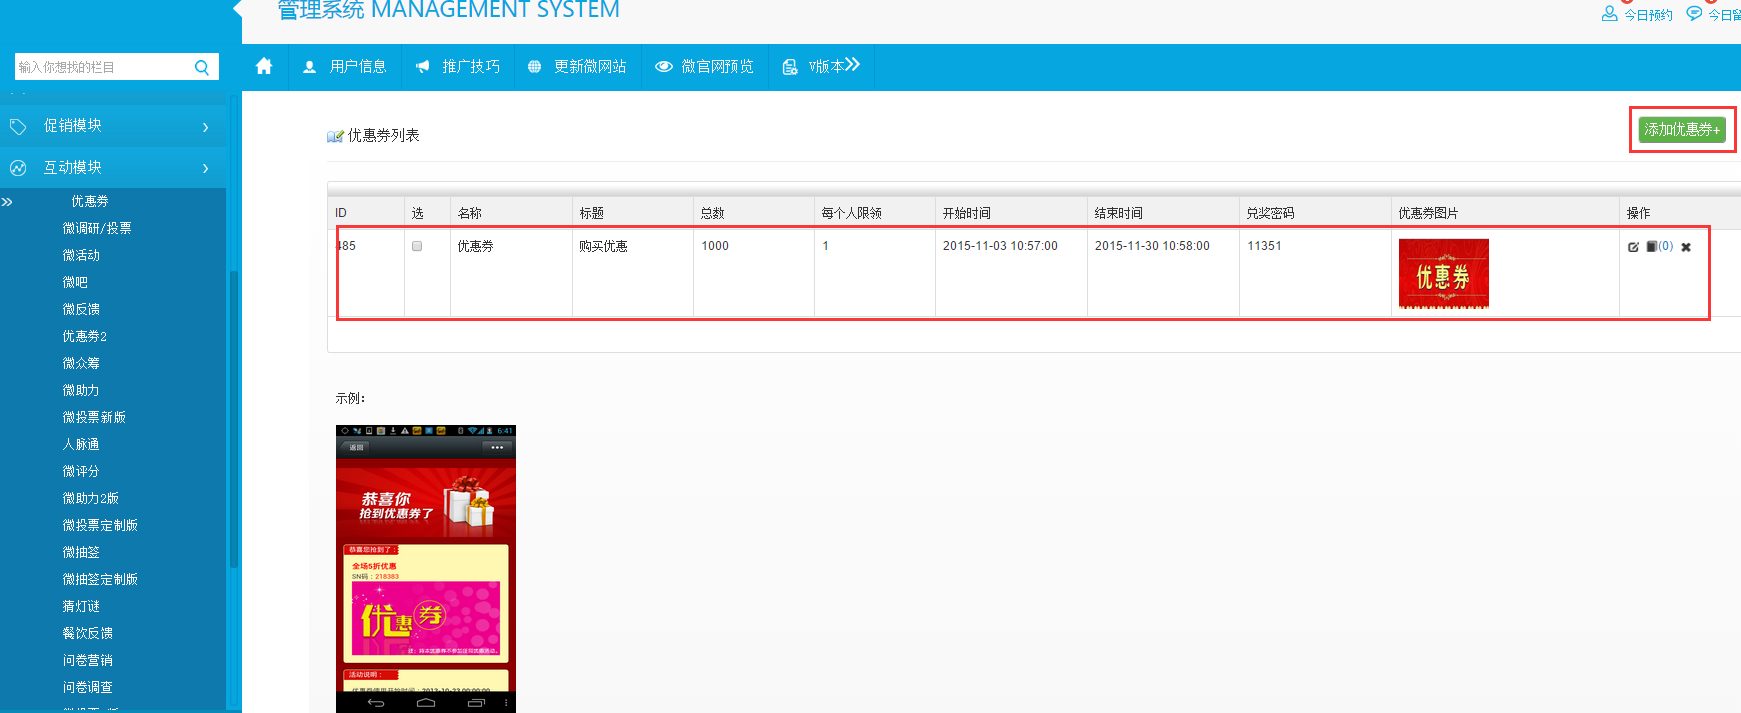Screen dimensions: 1741x713
Task: Delete the coupon with the X icon
Action: (x=1686, y=247)
